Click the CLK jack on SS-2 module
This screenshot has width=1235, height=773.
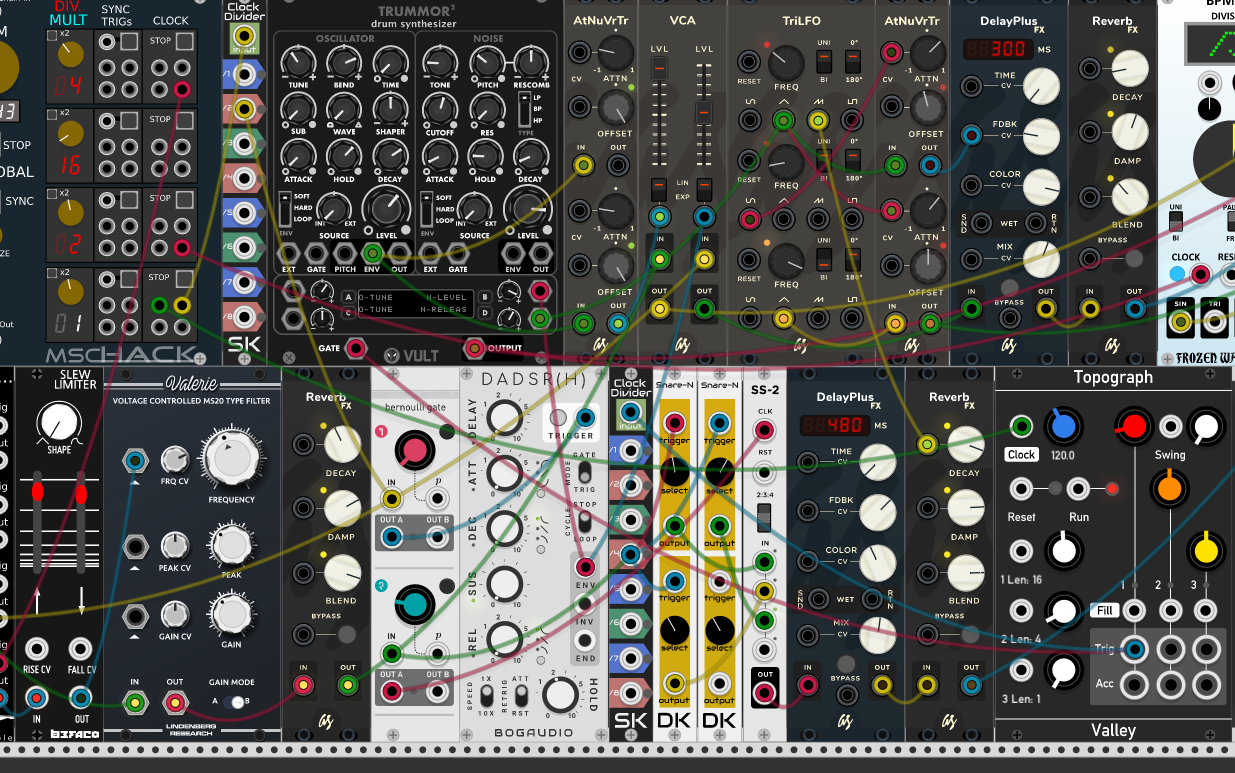coord(764,431)
